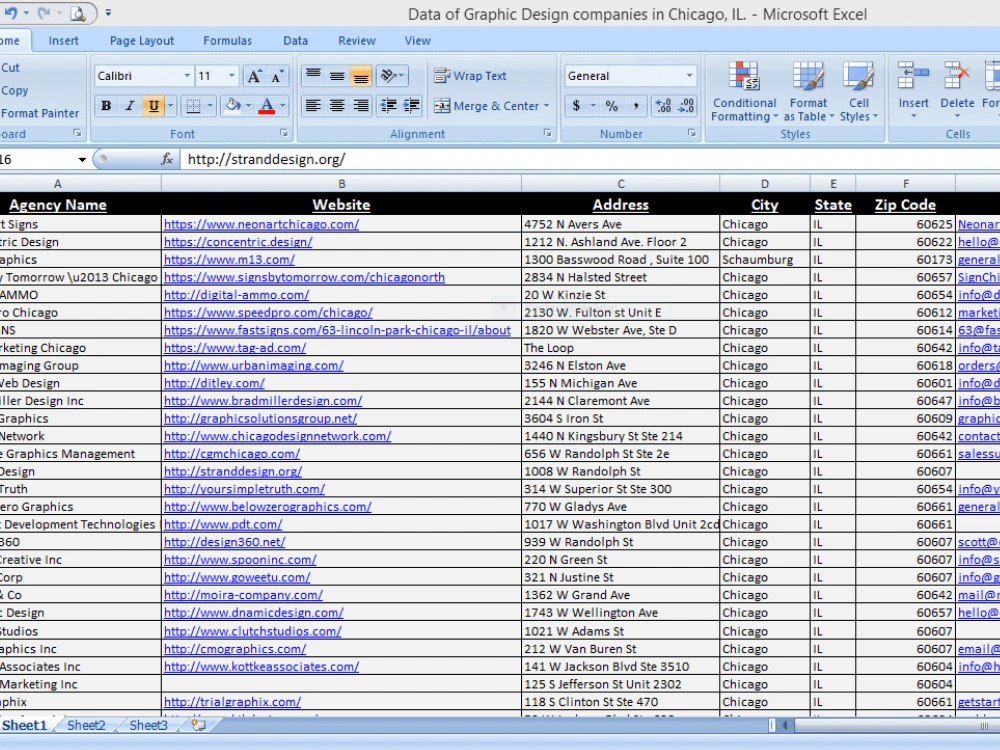Click the Top Align icon

pyautogui.click(x=312, y=76)
